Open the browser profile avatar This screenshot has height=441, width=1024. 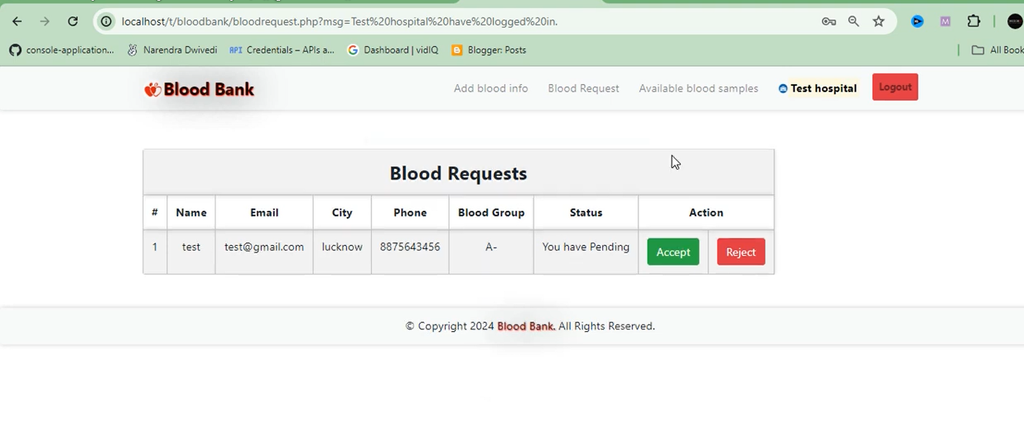point(1015,22)
